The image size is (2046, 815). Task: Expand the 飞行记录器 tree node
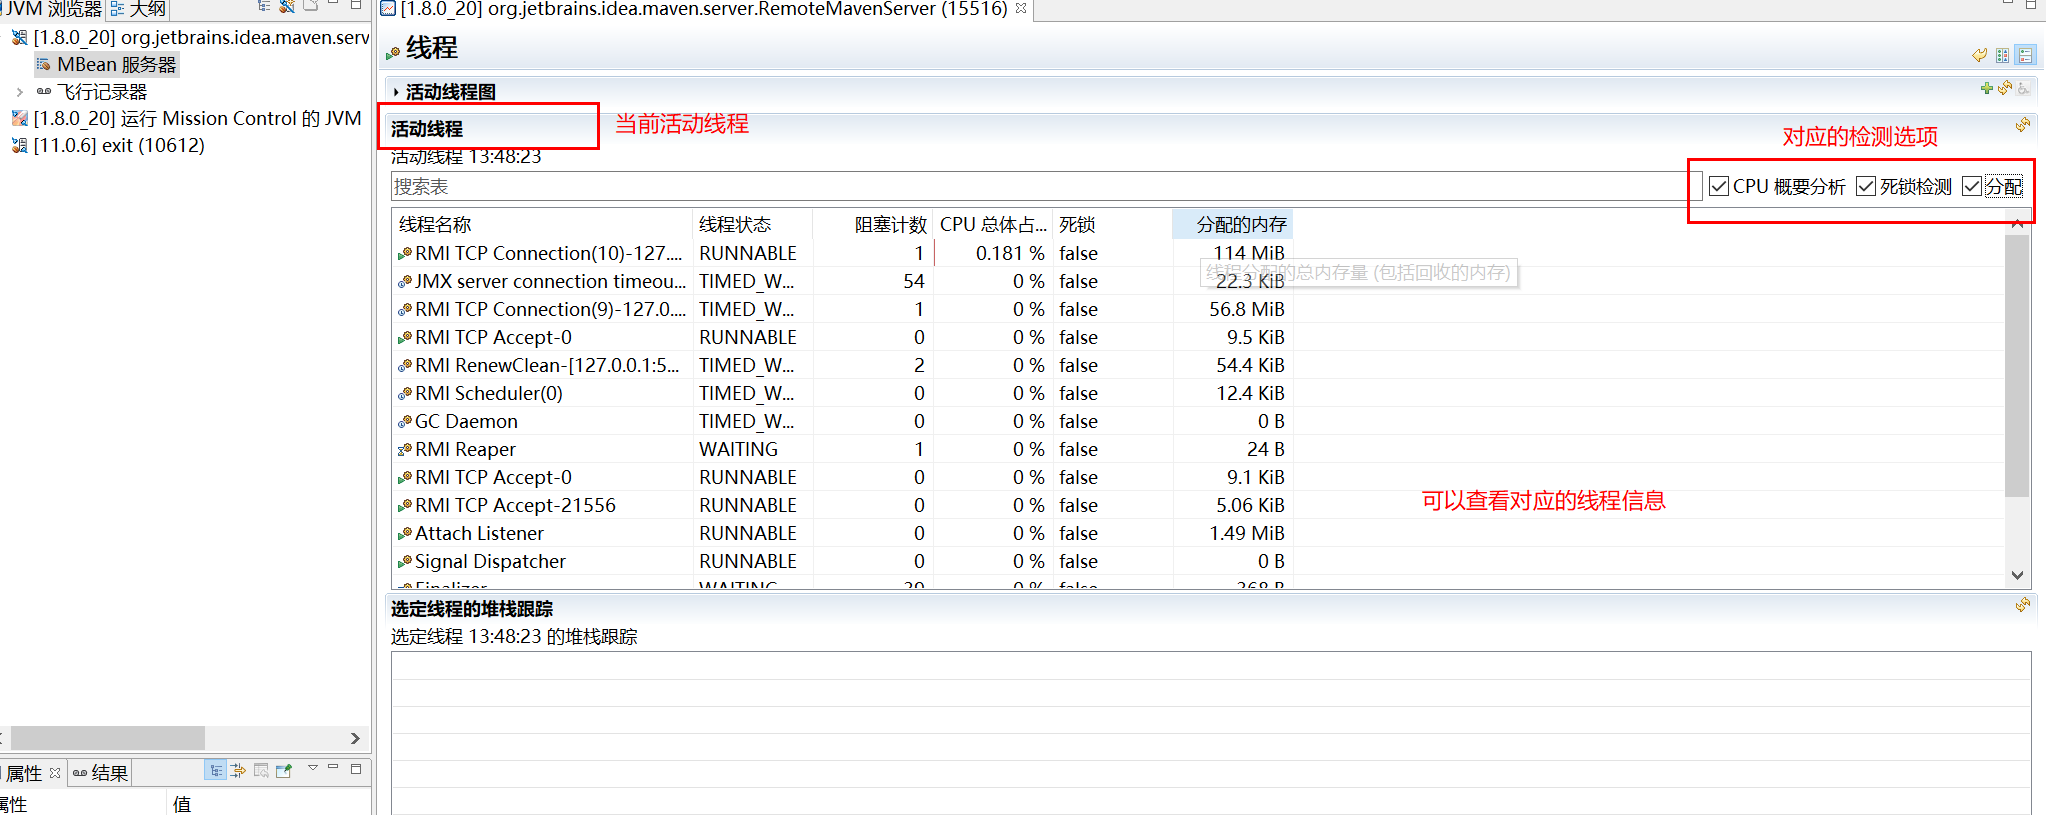(19, 92)
